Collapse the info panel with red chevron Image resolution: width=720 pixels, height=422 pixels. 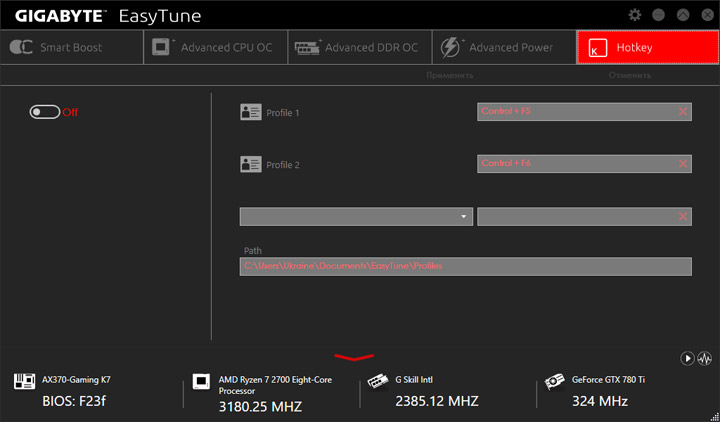tap(354, 357)
